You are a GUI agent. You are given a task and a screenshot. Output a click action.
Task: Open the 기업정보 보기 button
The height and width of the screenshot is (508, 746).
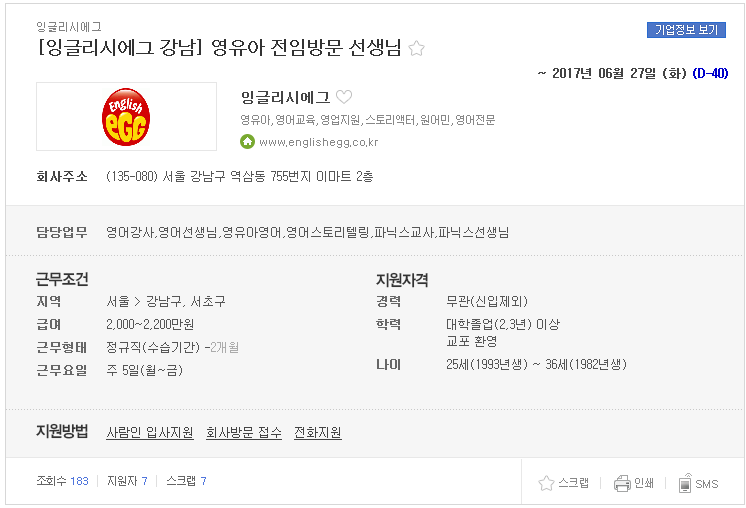click(686, 30)
